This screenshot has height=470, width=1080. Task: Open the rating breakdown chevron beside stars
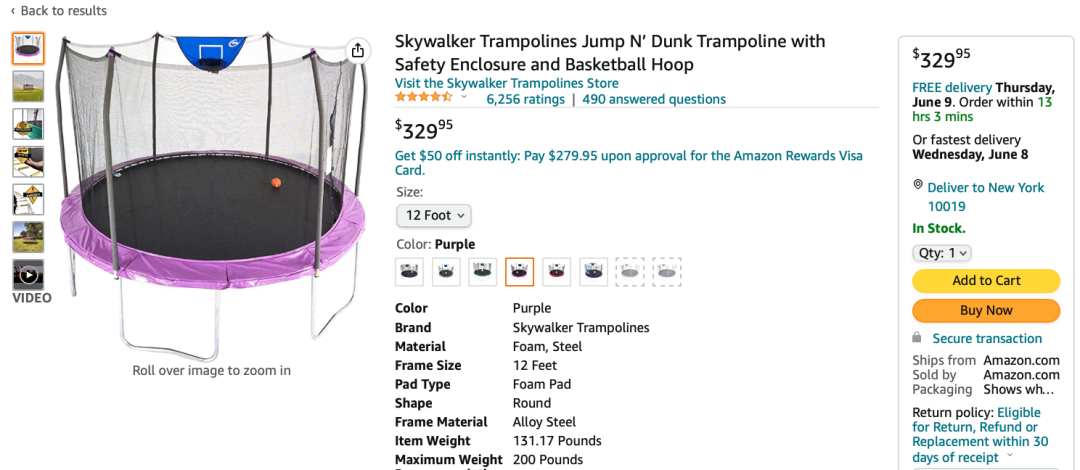[x=464, y=98]
